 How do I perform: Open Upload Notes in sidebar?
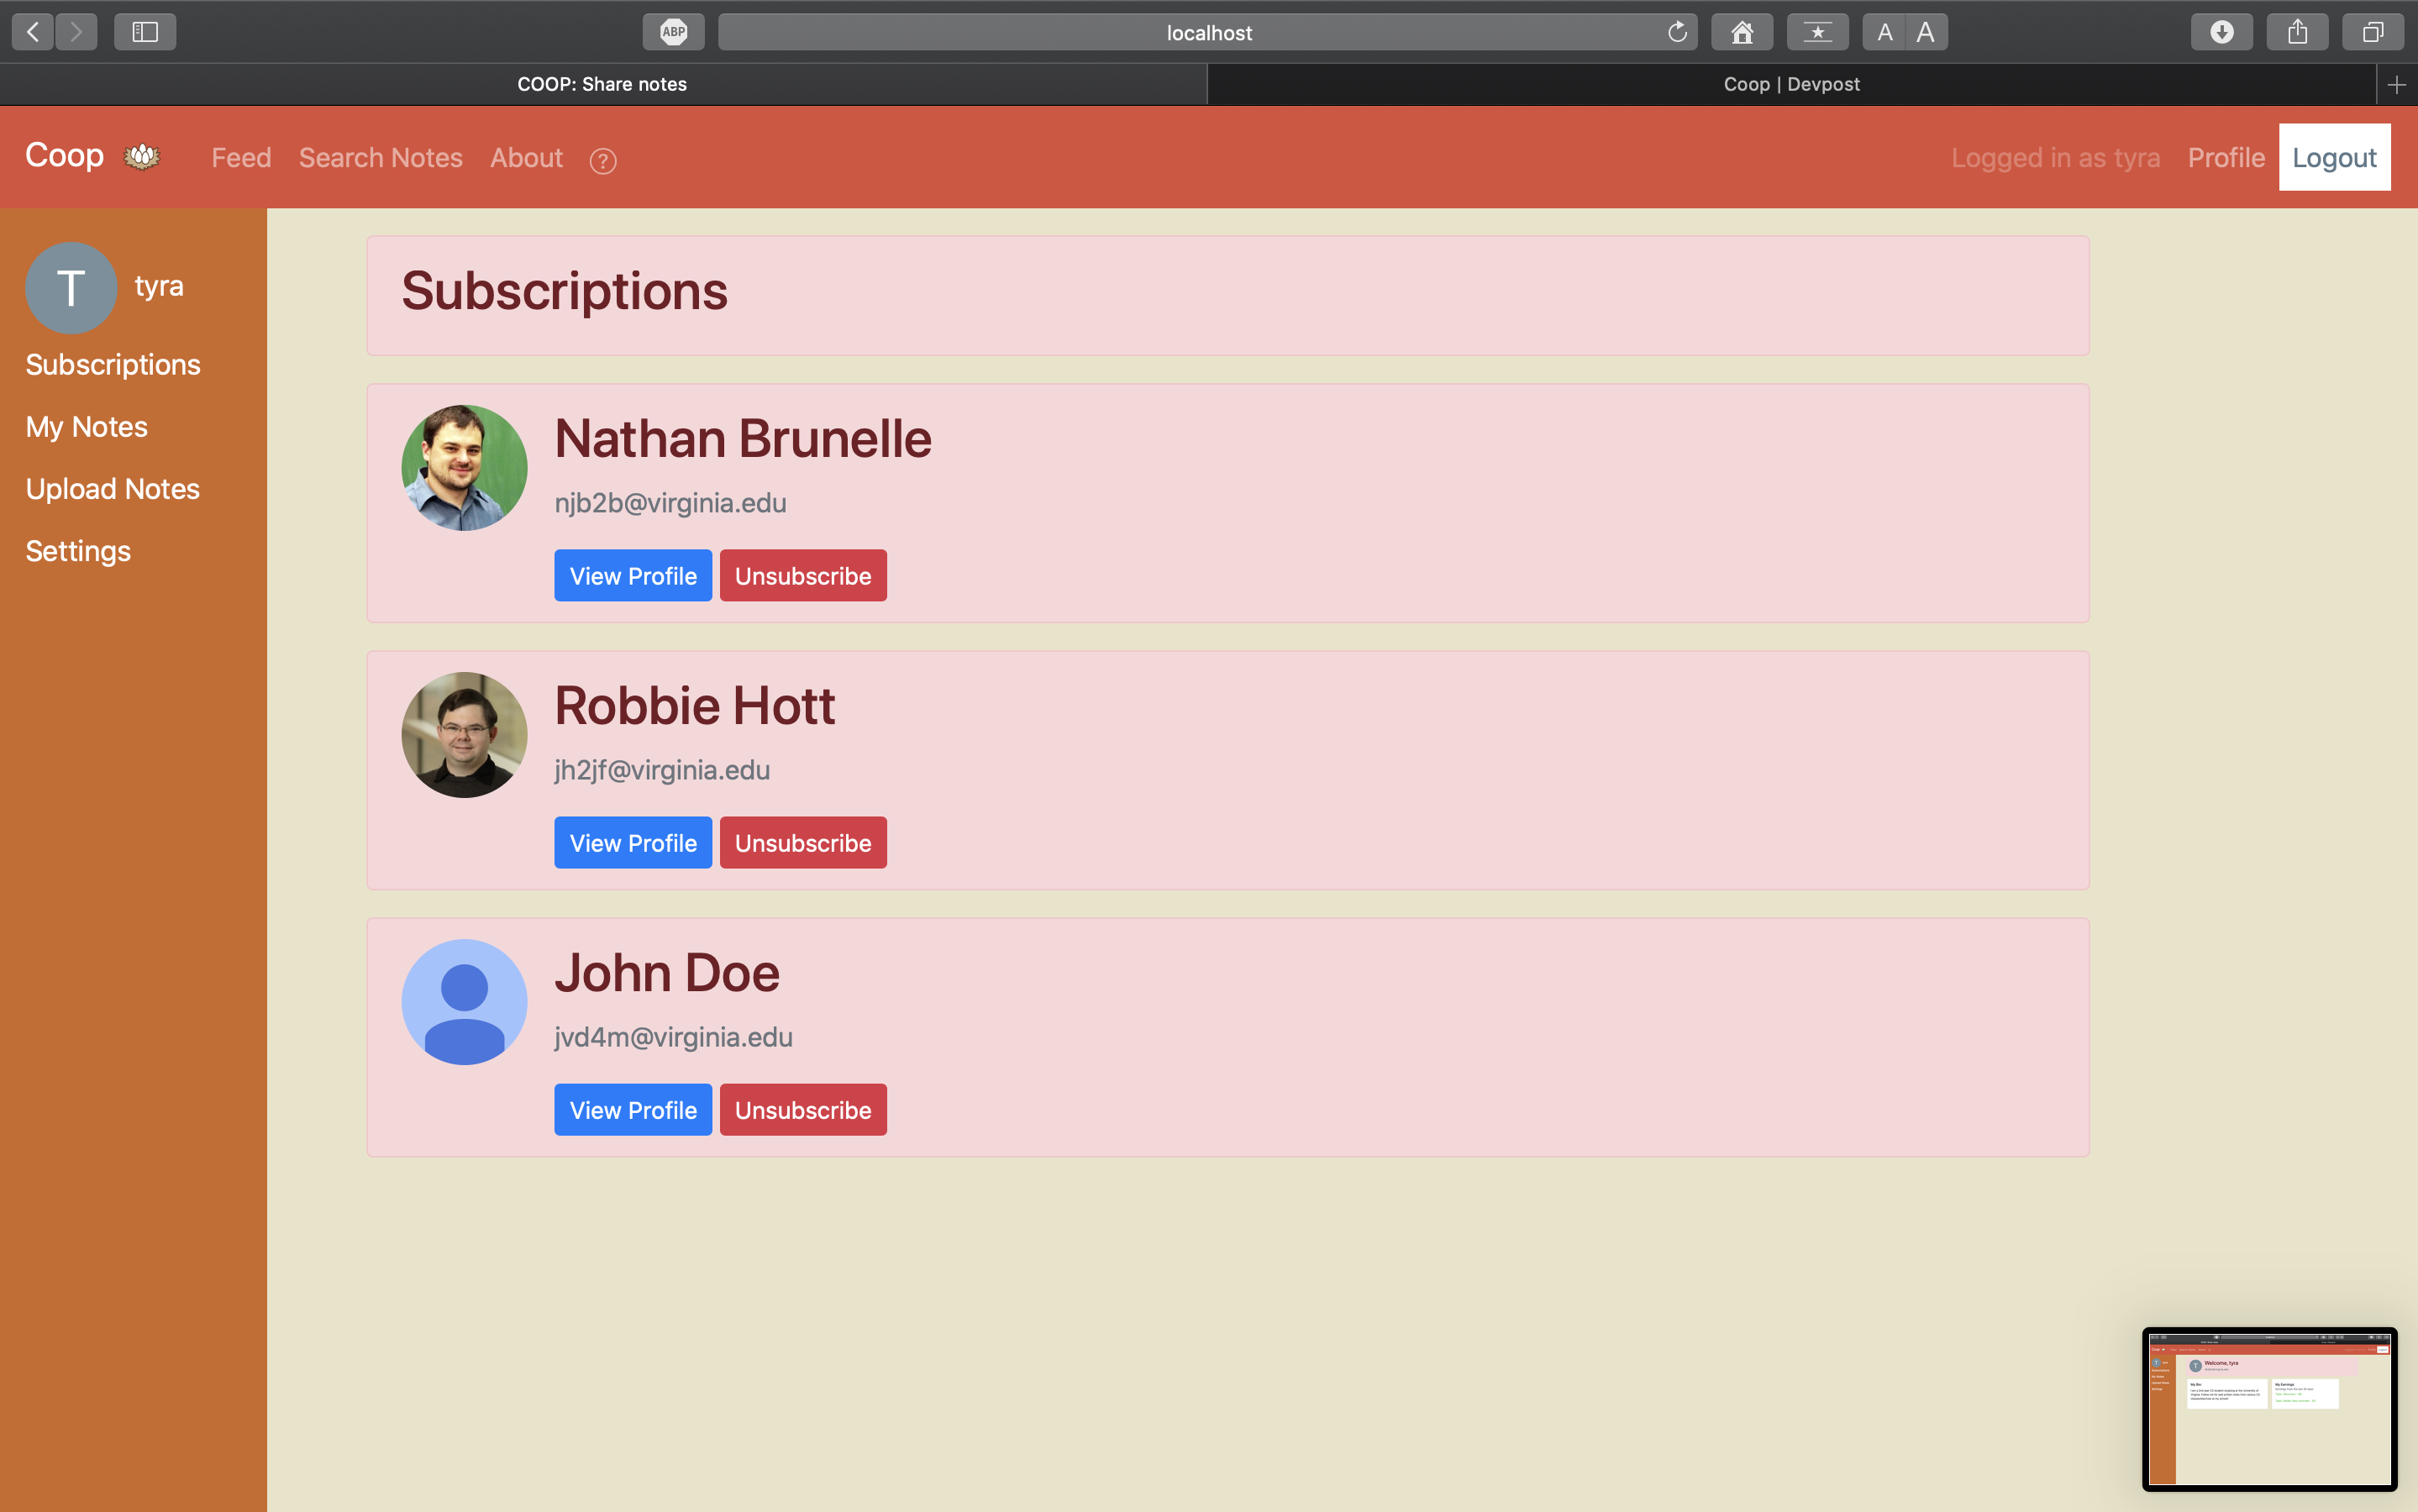(112, 489)
